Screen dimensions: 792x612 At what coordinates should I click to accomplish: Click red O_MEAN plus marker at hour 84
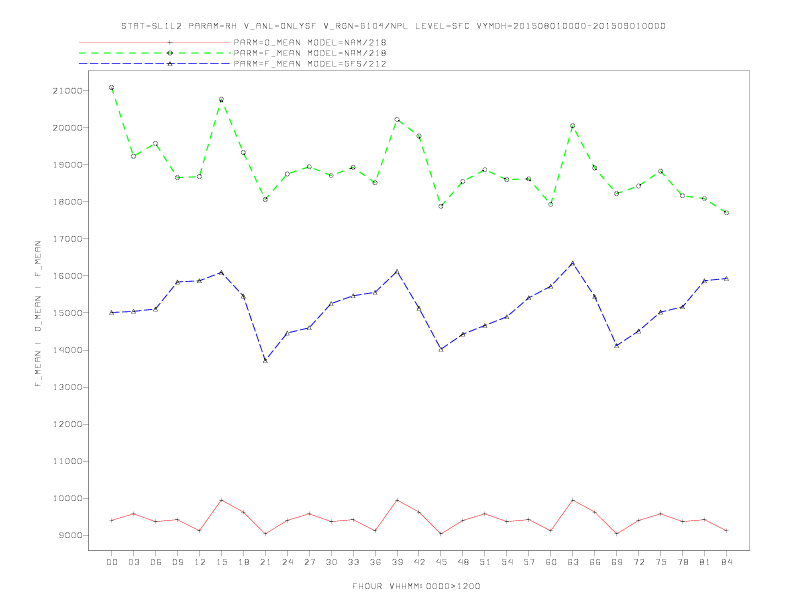pyautogui.click(x=726, y=531)
